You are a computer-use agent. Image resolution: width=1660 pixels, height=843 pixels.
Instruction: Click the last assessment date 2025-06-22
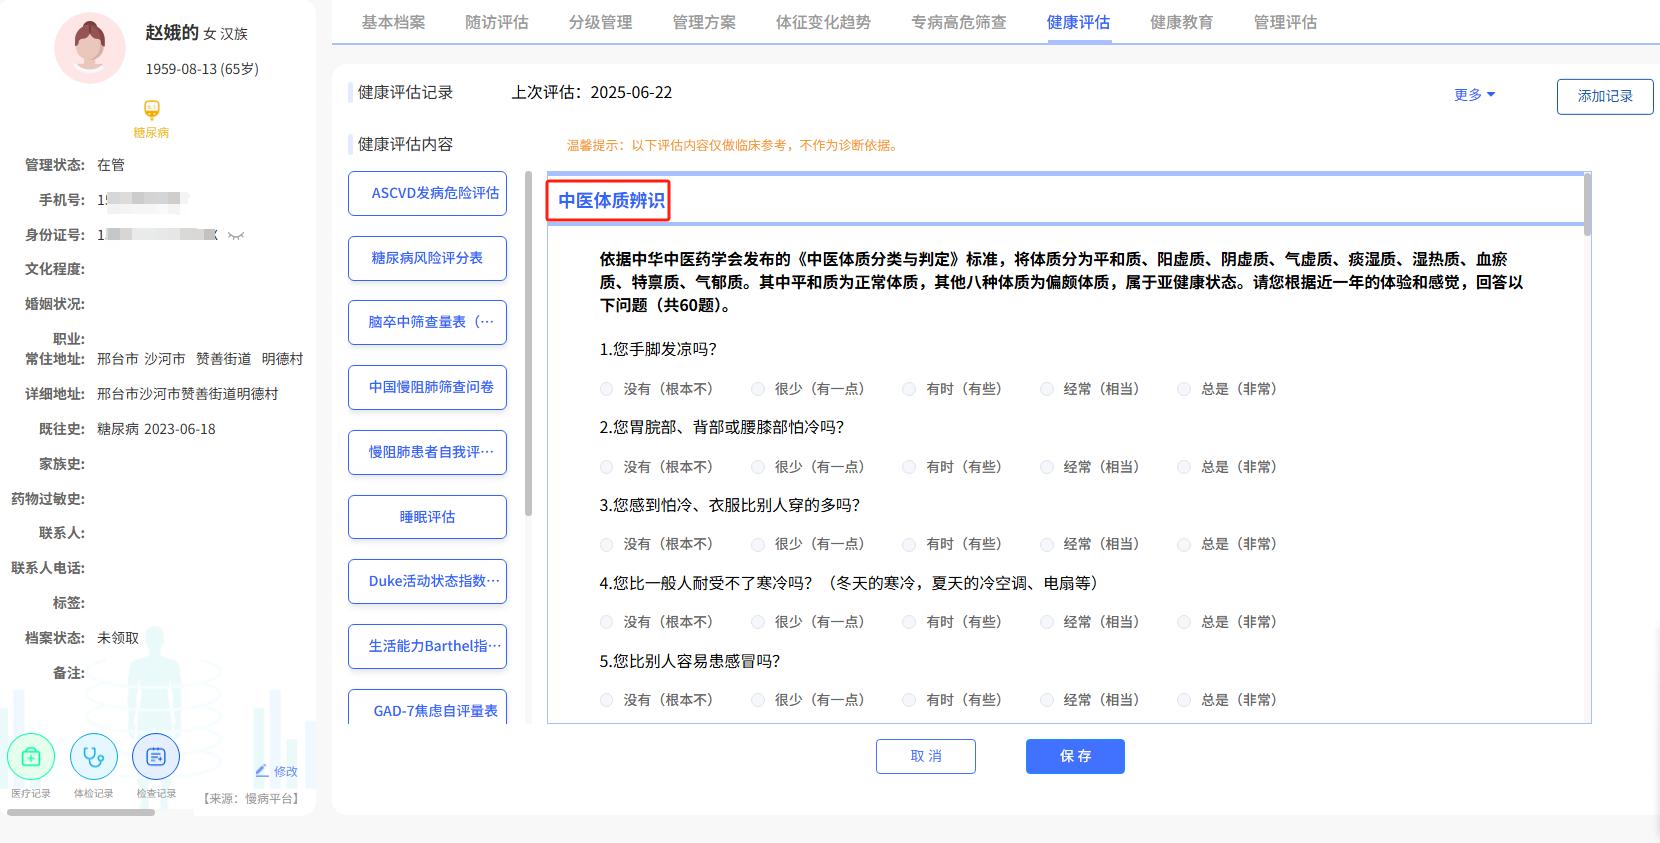pos(631,92)
